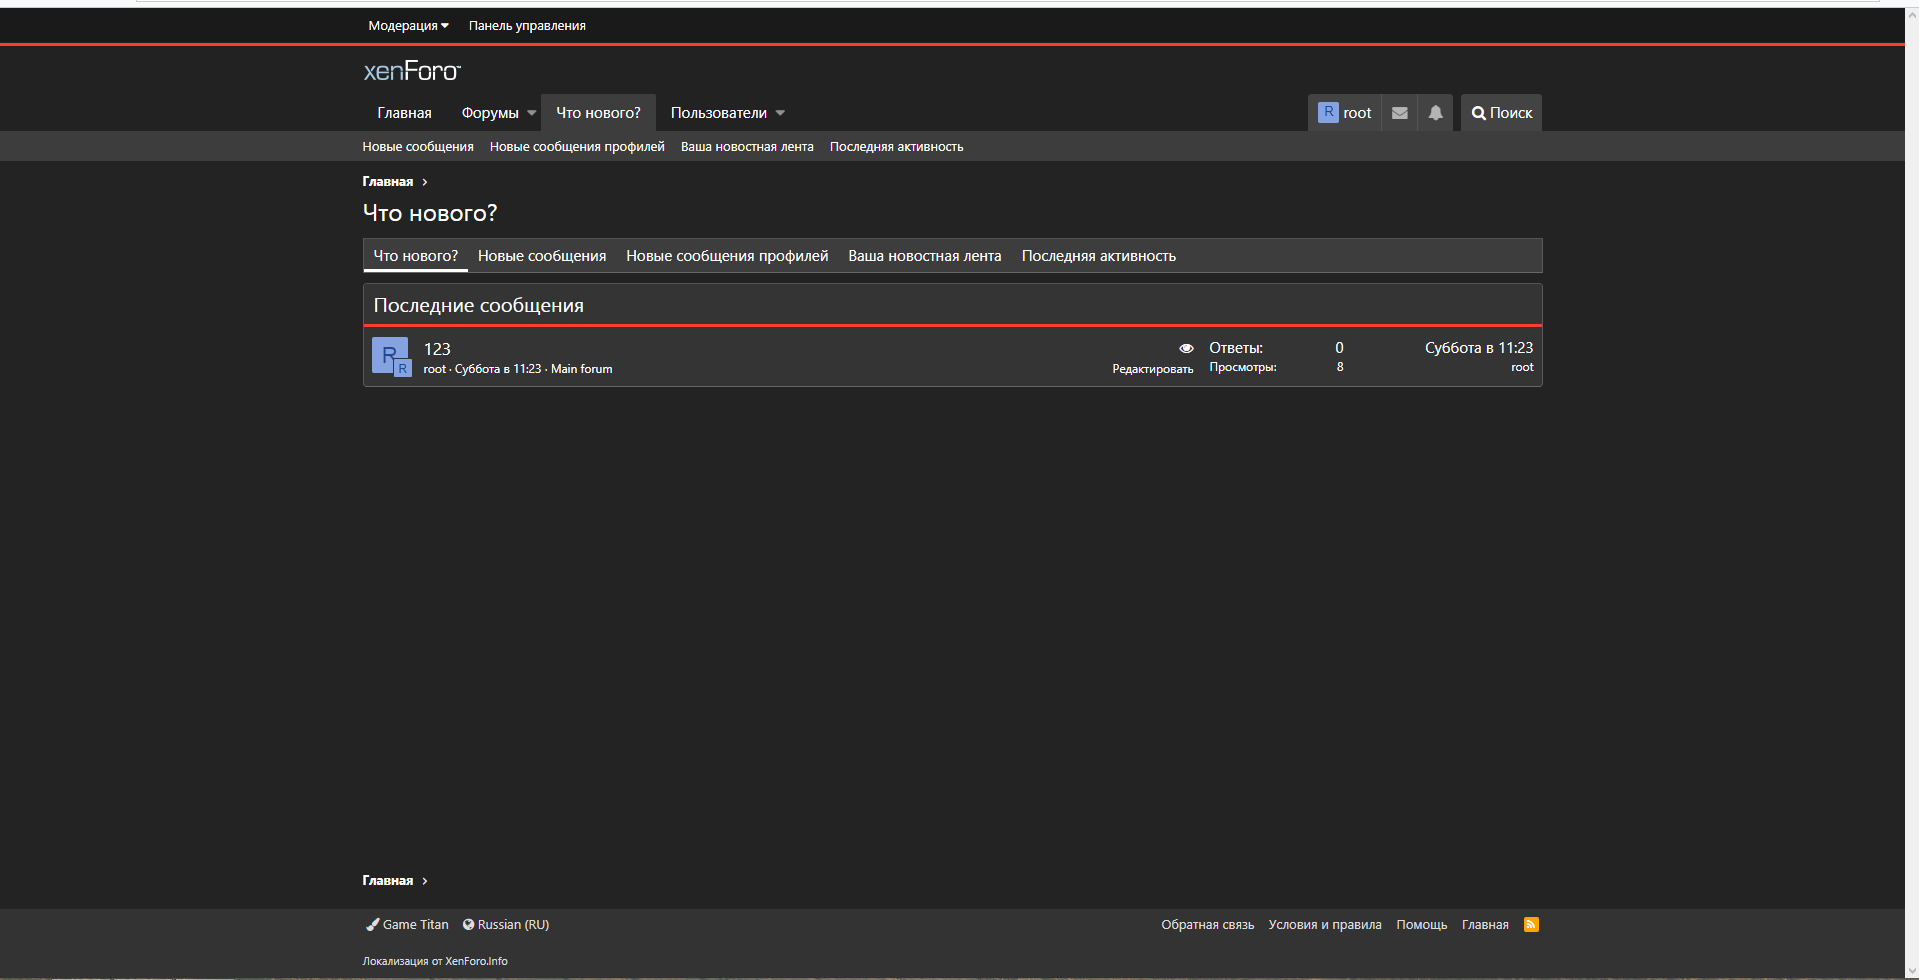The height and width of the screenshot is (980, 1919).
Task: Open the Пользователи navigation item
Action: 718,113
